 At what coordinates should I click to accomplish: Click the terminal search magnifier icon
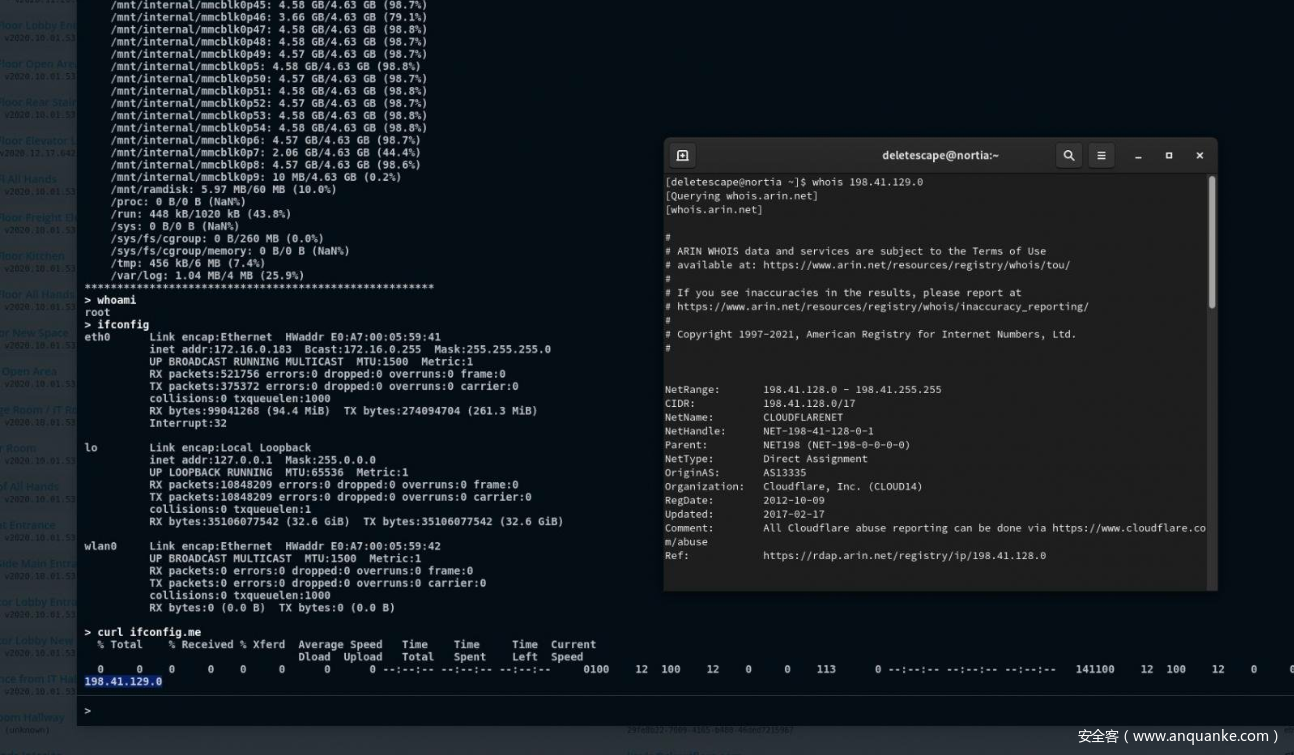[1069, 156]
